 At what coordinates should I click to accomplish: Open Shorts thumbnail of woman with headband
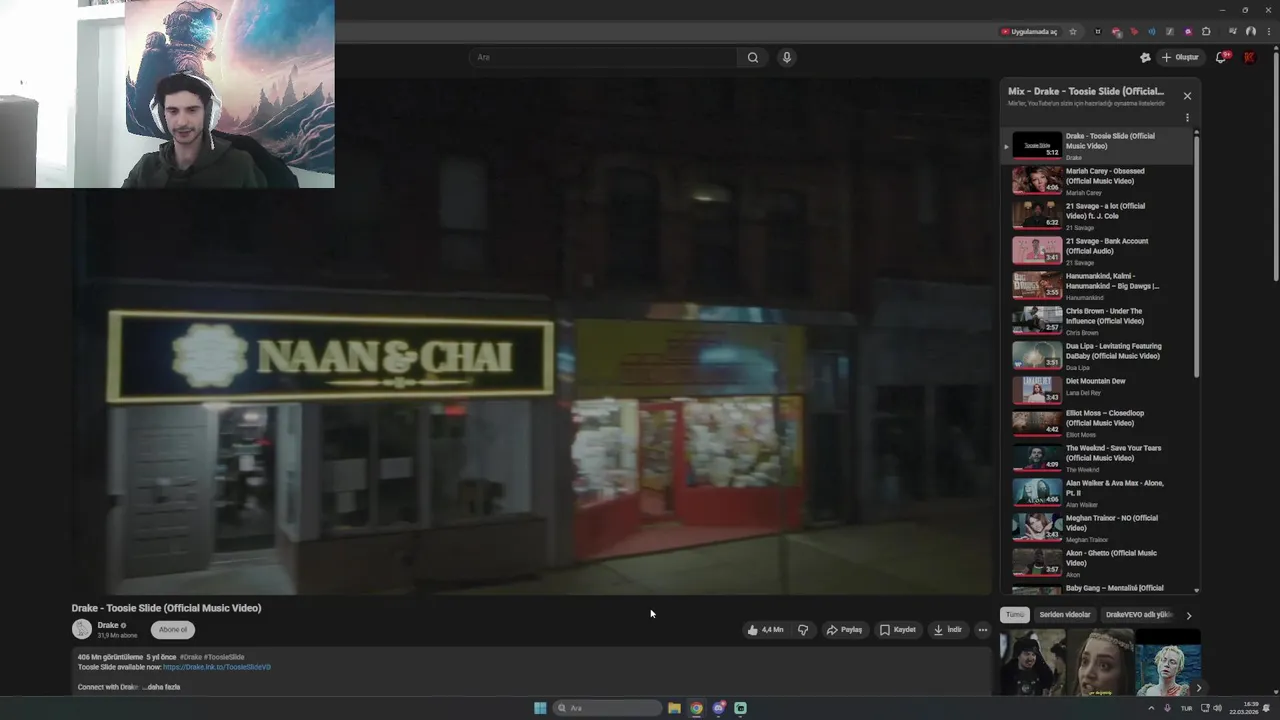(x=1100, y=662)
